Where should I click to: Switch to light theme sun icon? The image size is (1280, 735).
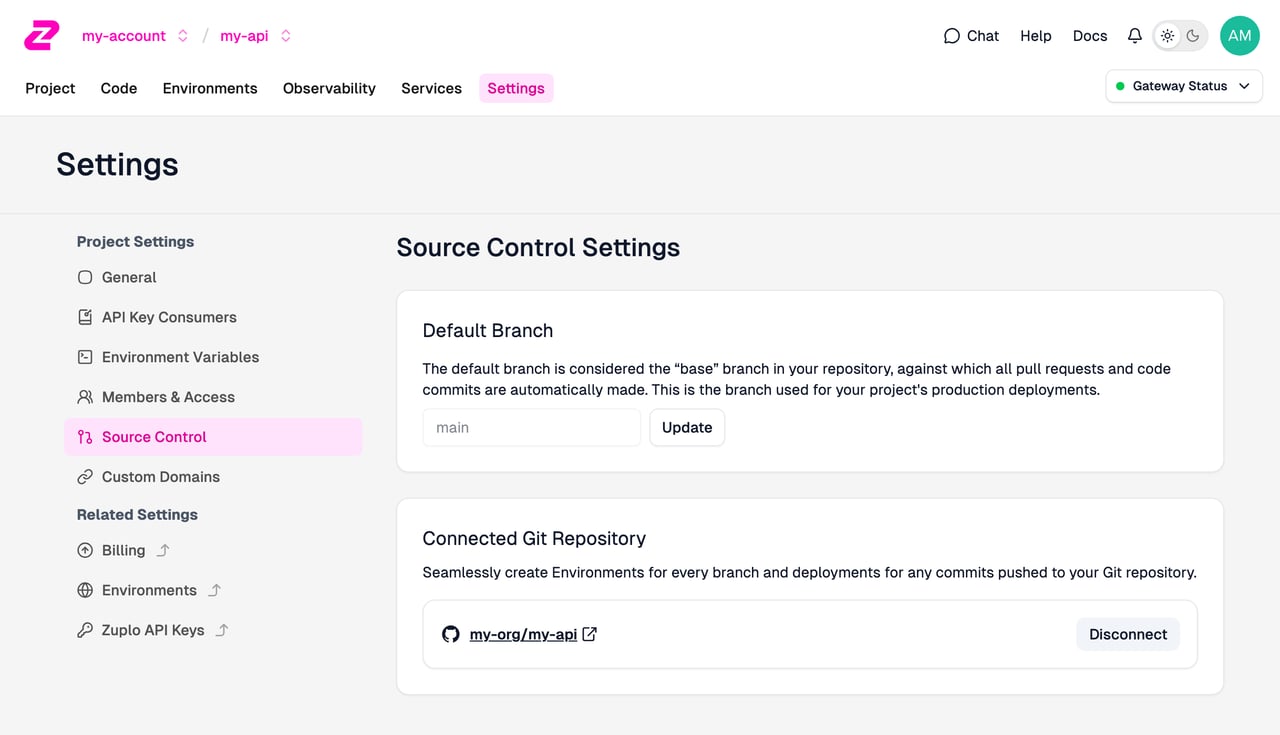click(x=1167, y=36)
